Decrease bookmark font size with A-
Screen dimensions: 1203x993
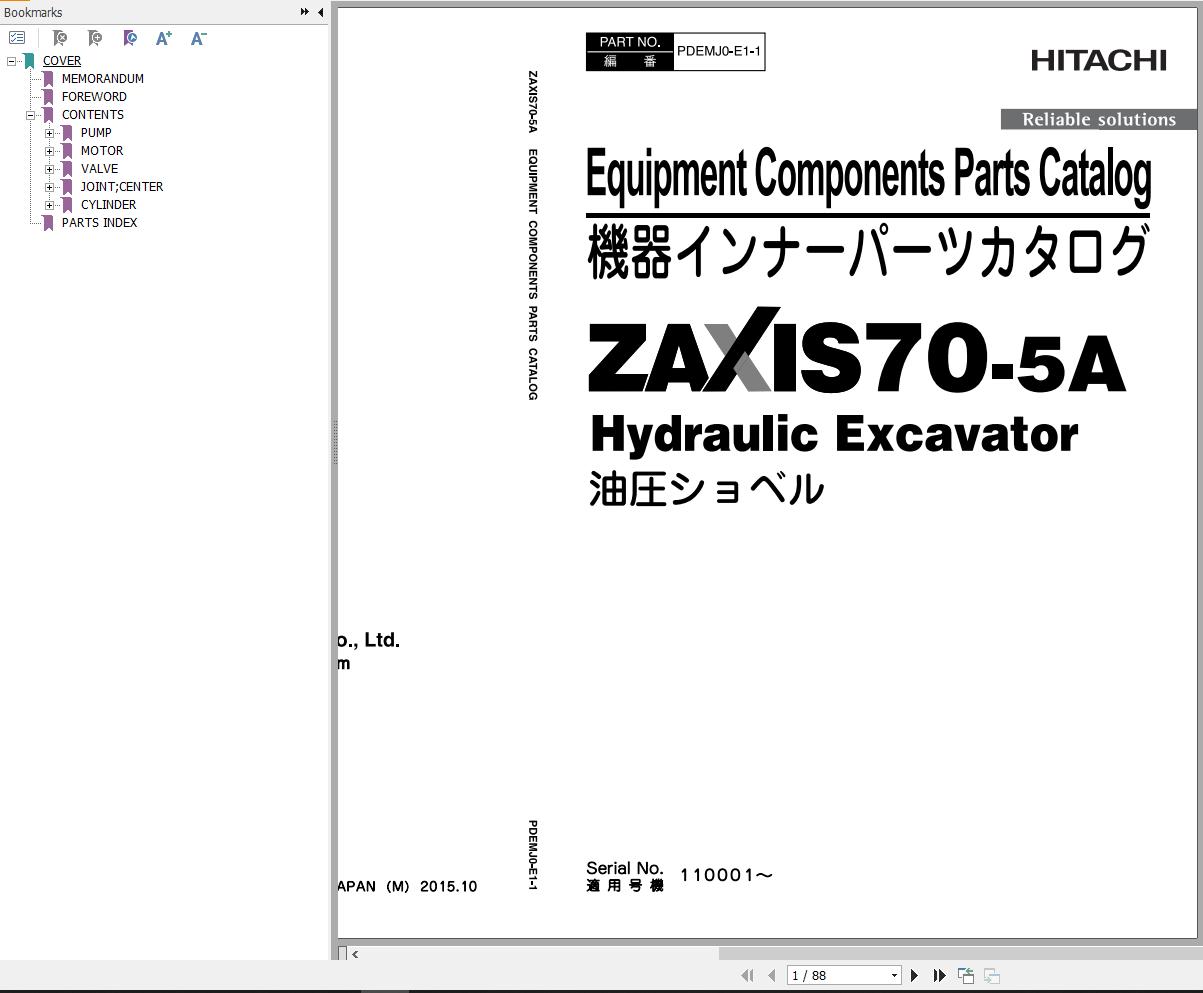pyautogui.click(x=198, y=38)
